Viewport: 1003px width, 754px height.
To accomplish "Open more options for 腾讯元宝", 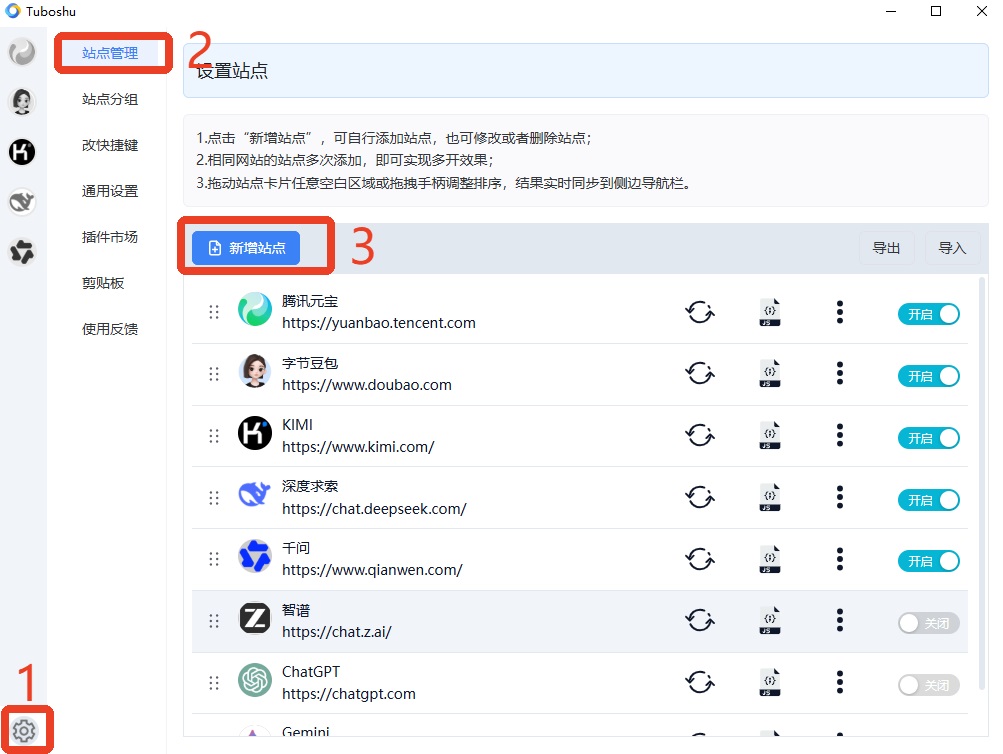I will point(840,312).
